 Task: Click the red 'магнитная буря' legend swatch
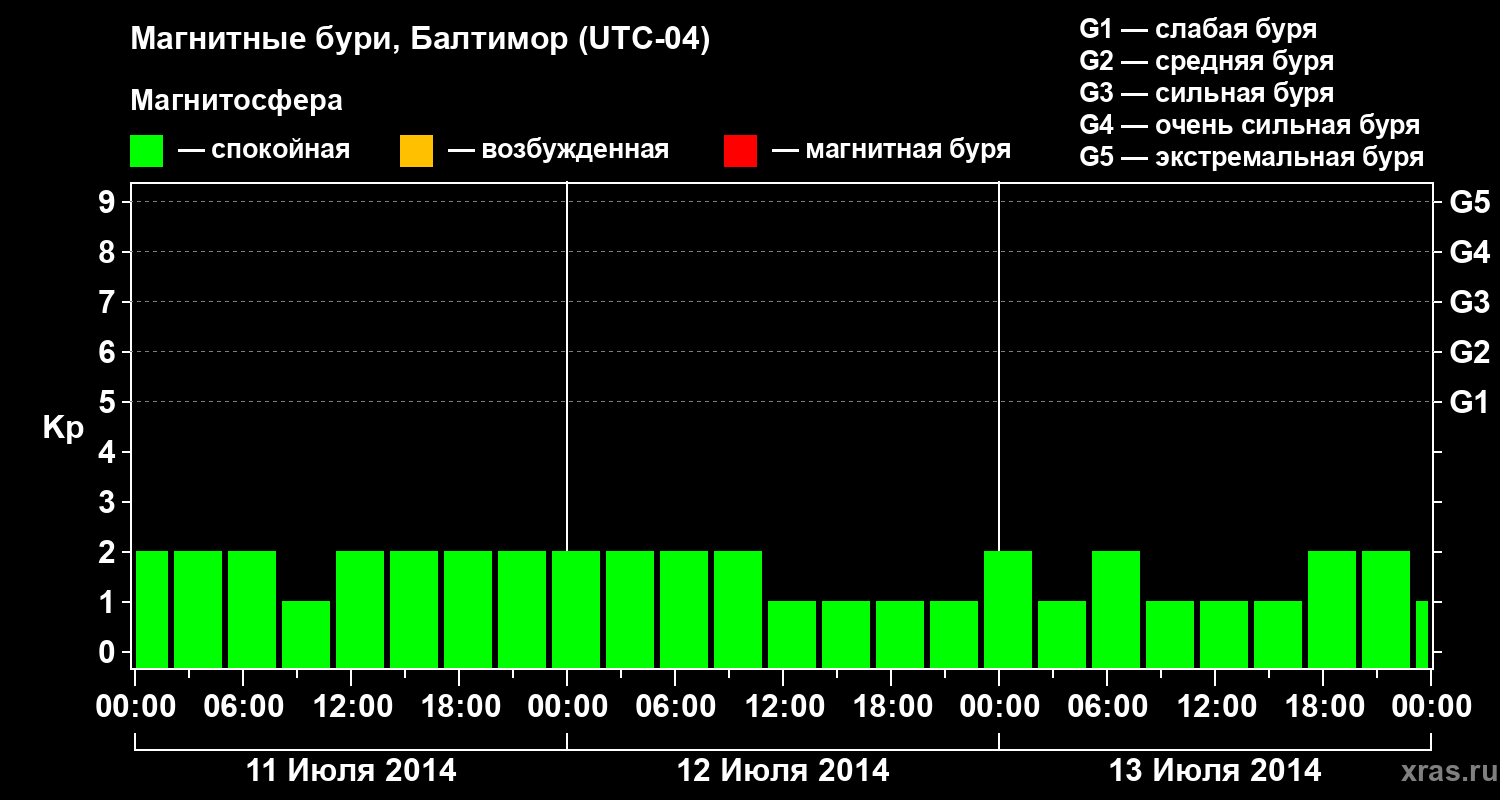coord(741,151)
